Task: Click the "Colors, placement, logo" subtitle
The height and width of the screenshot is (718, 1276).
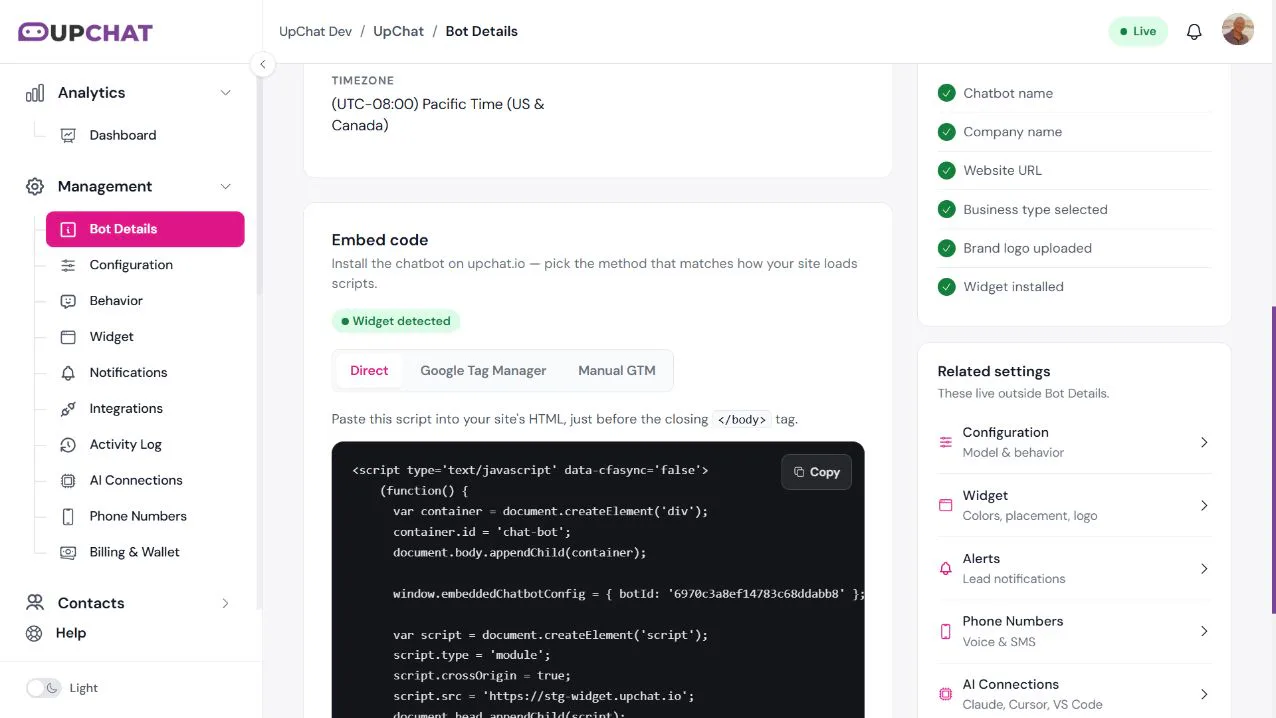Action: [x=1030, y=516]
